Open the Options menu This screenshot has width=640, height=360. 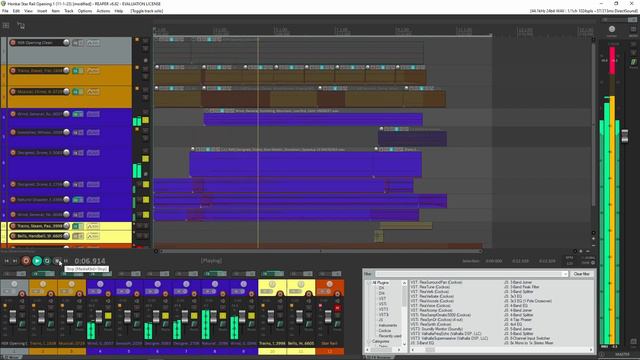click(x=85, y=11)
